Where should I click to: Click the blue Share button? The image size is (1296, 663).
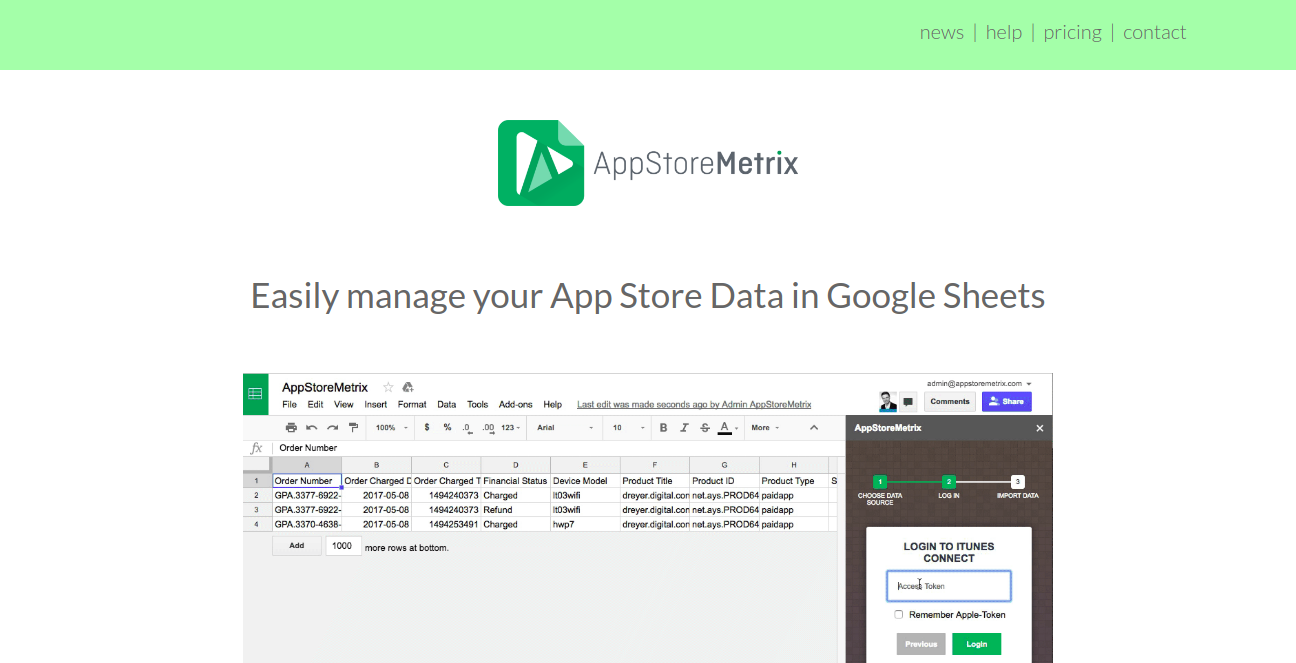1006,401
